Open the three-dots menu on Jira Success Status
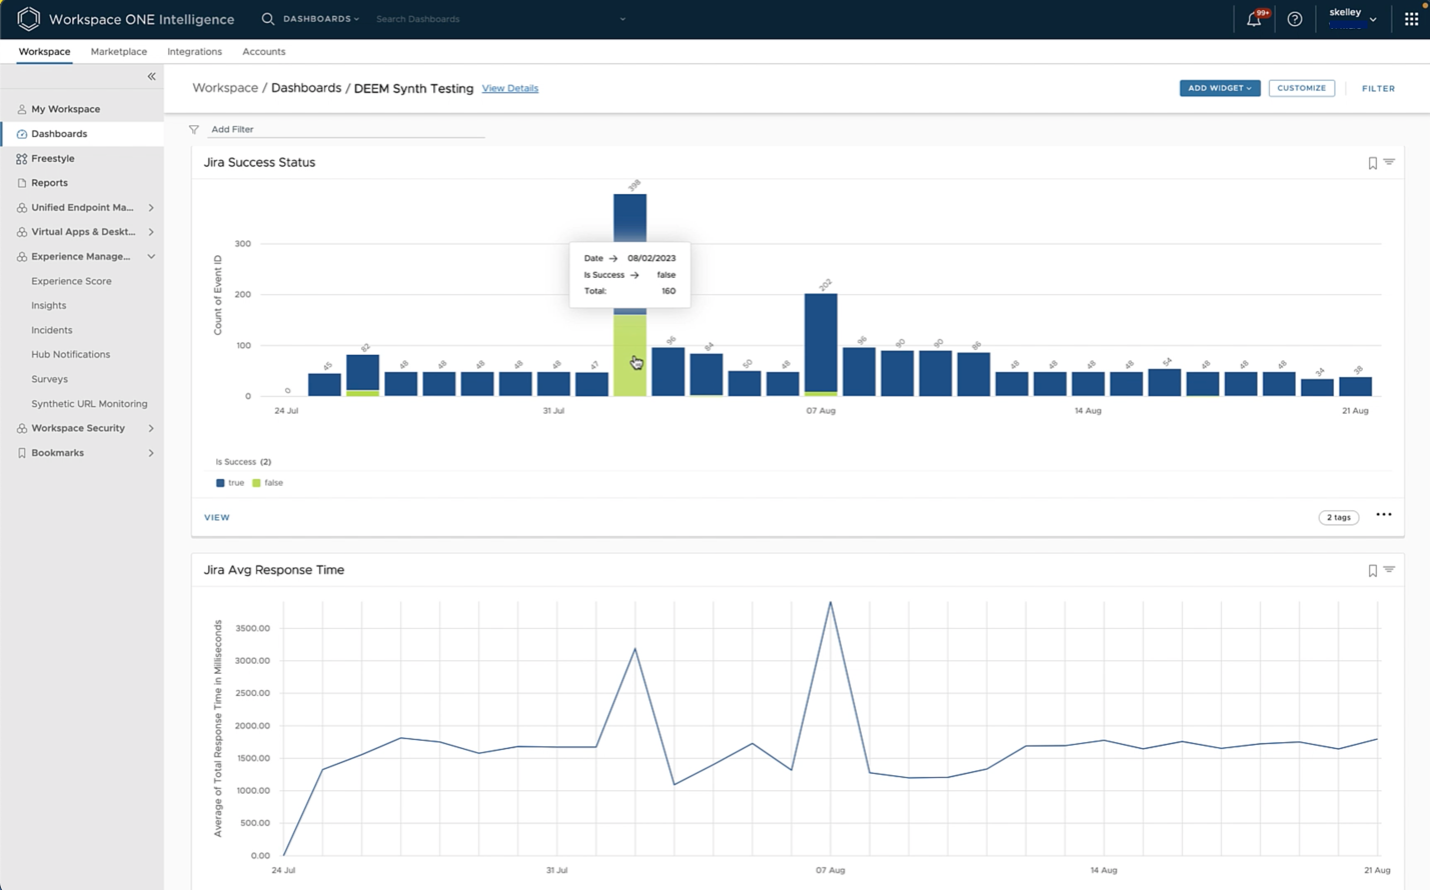This screenshot has width=1430, height=895. [1383, 515]
